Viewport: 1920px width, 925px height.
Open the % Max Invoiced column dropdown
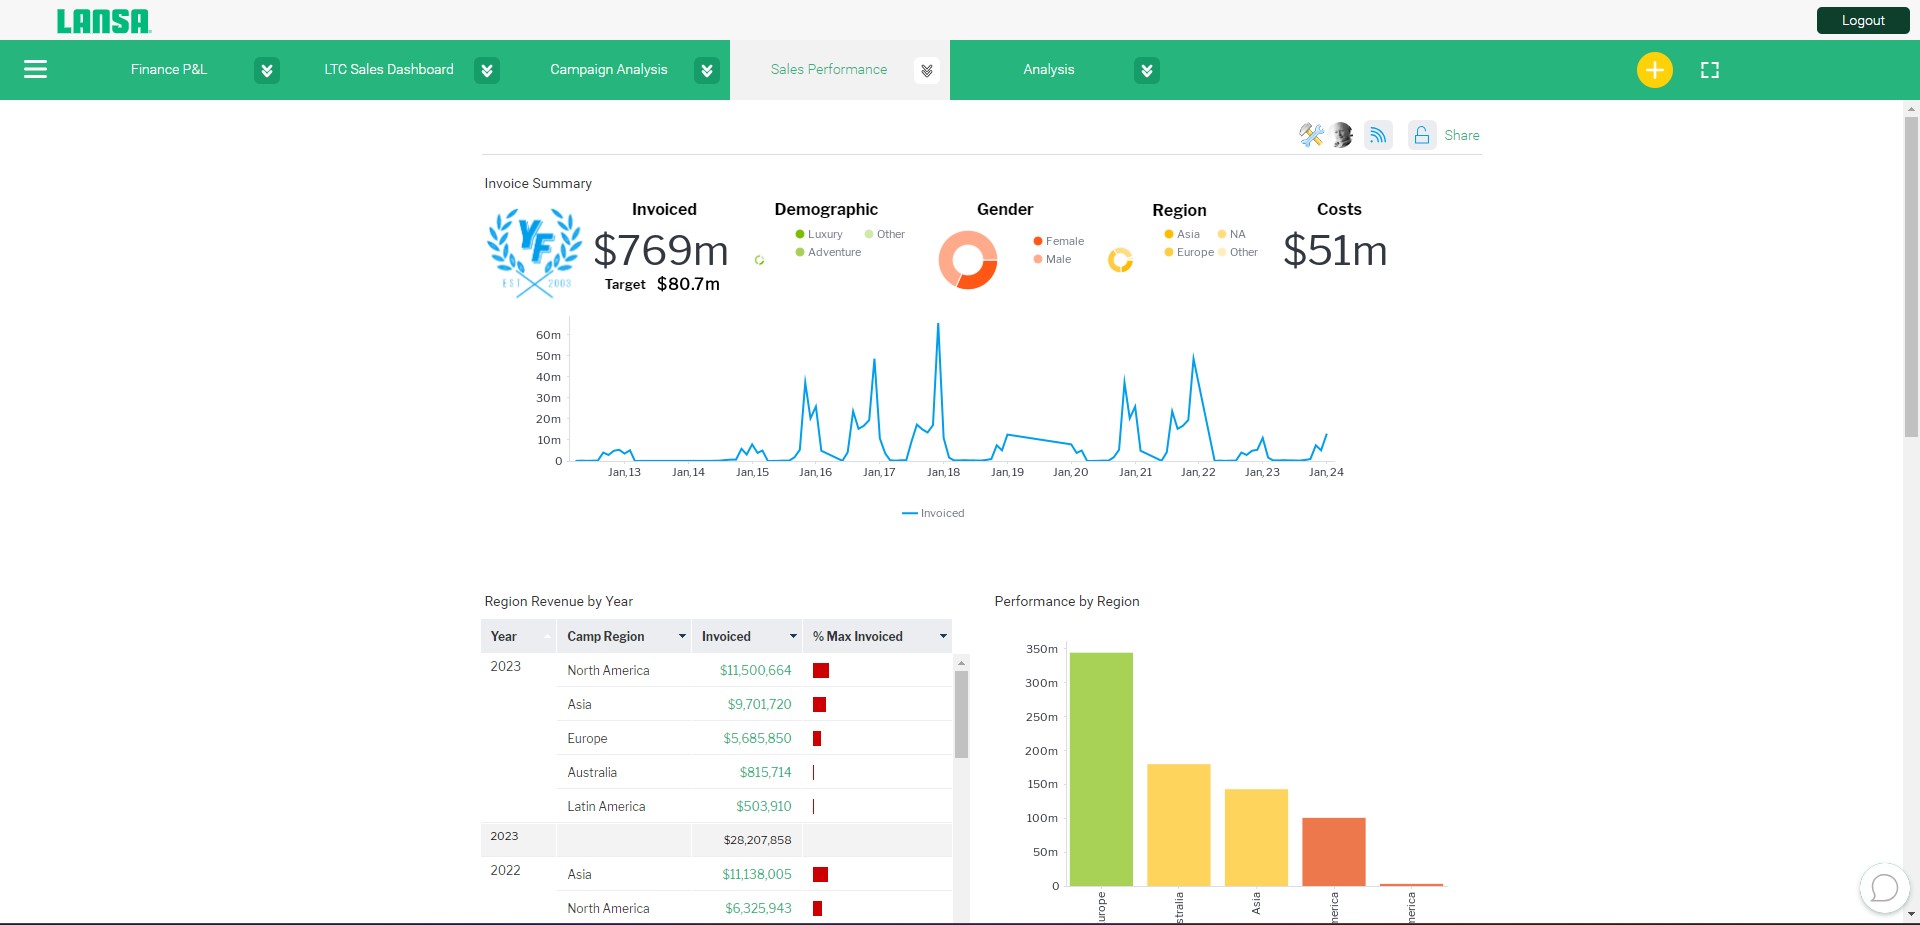click(x=943, y=636)
